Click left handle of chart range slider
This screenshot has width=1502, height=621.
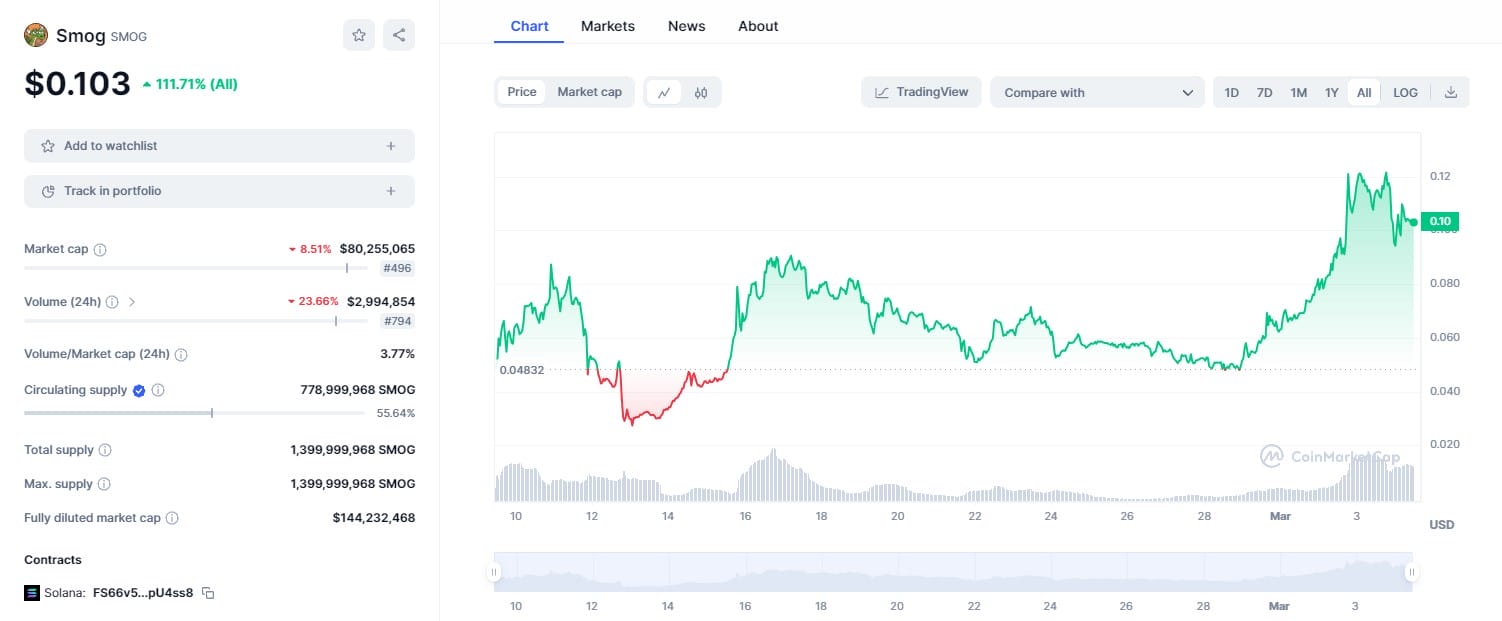[x=494, y=573]
